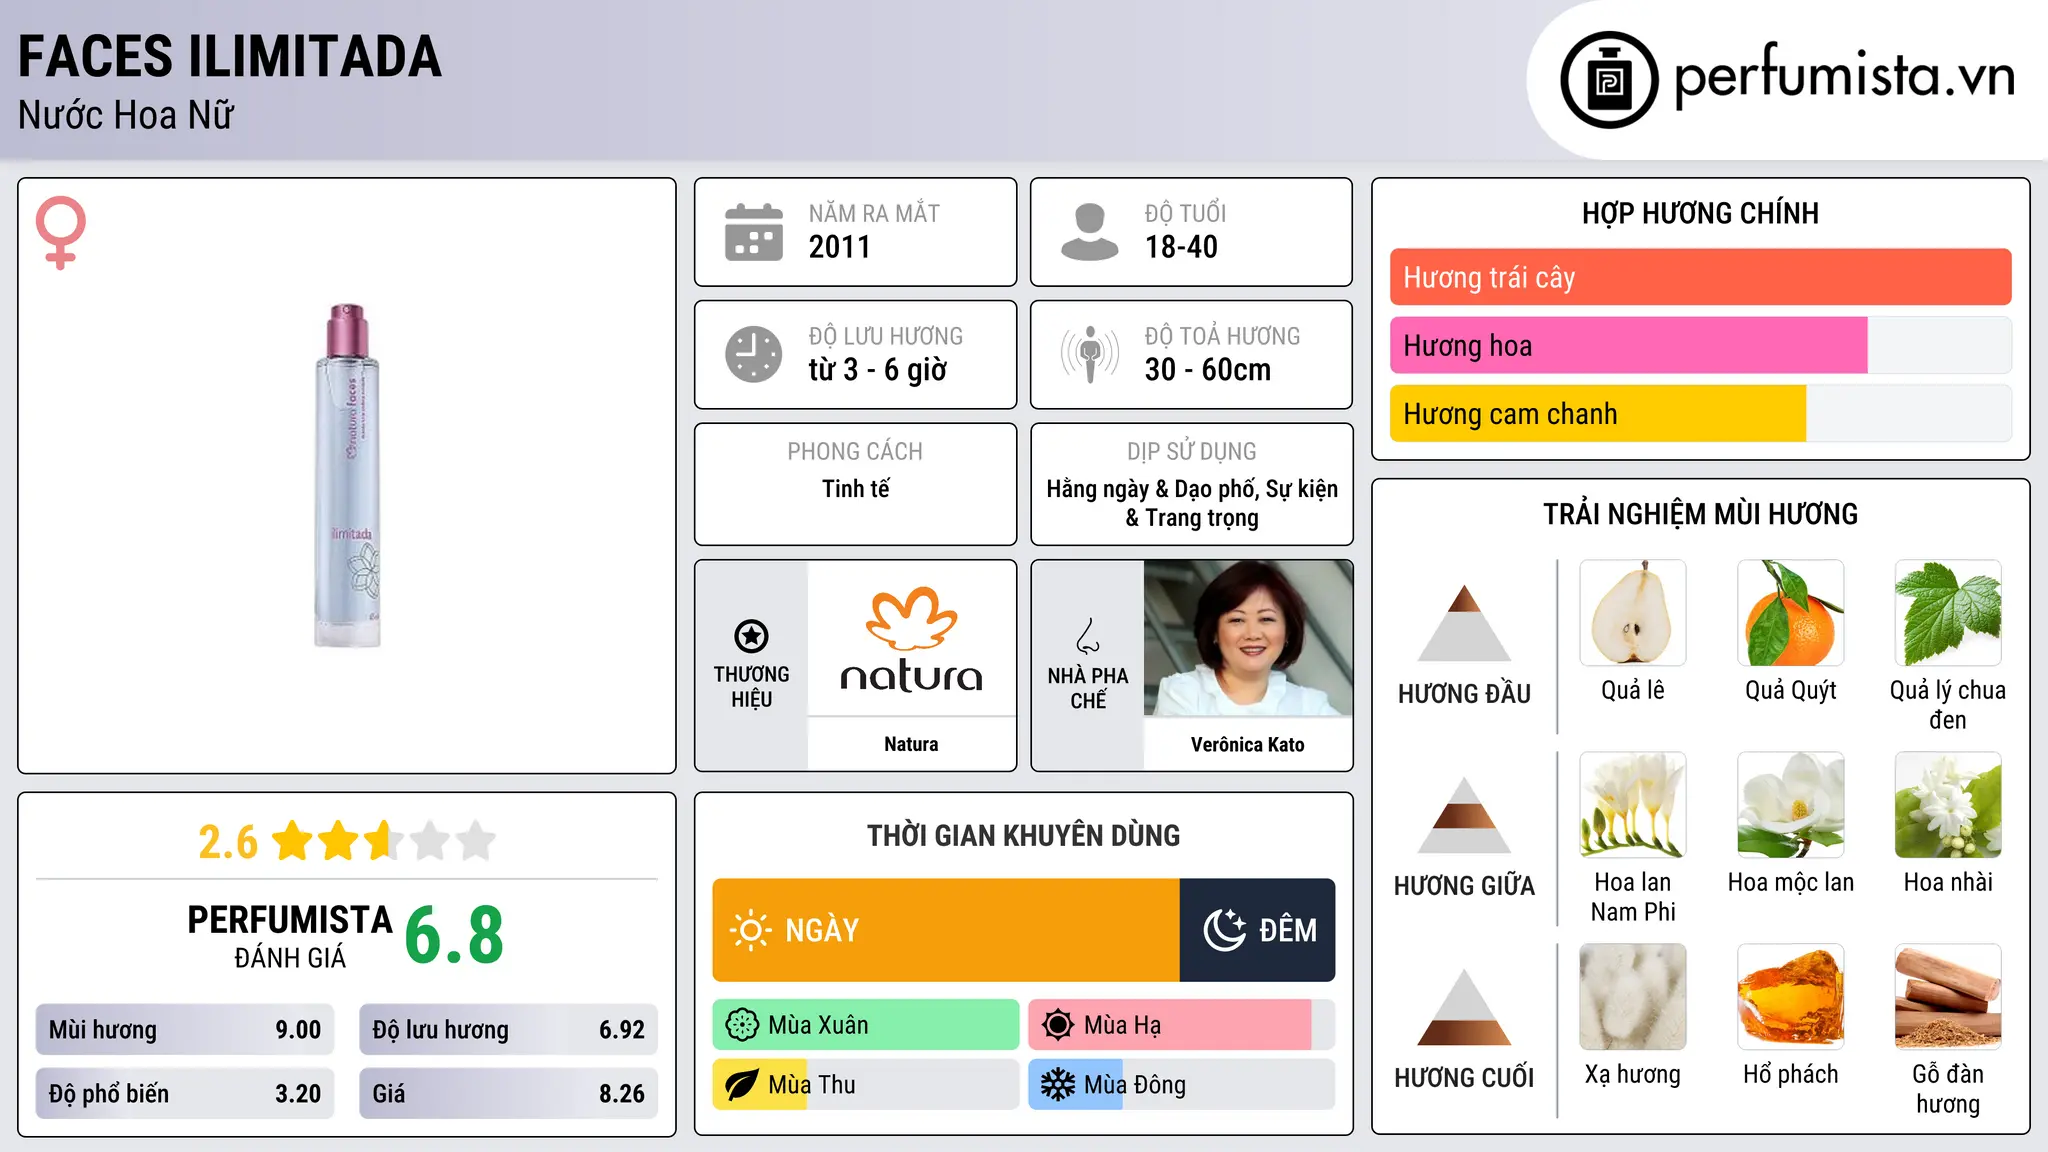Click the leaf icon for Mùa Thu

tap(742, 1085)
